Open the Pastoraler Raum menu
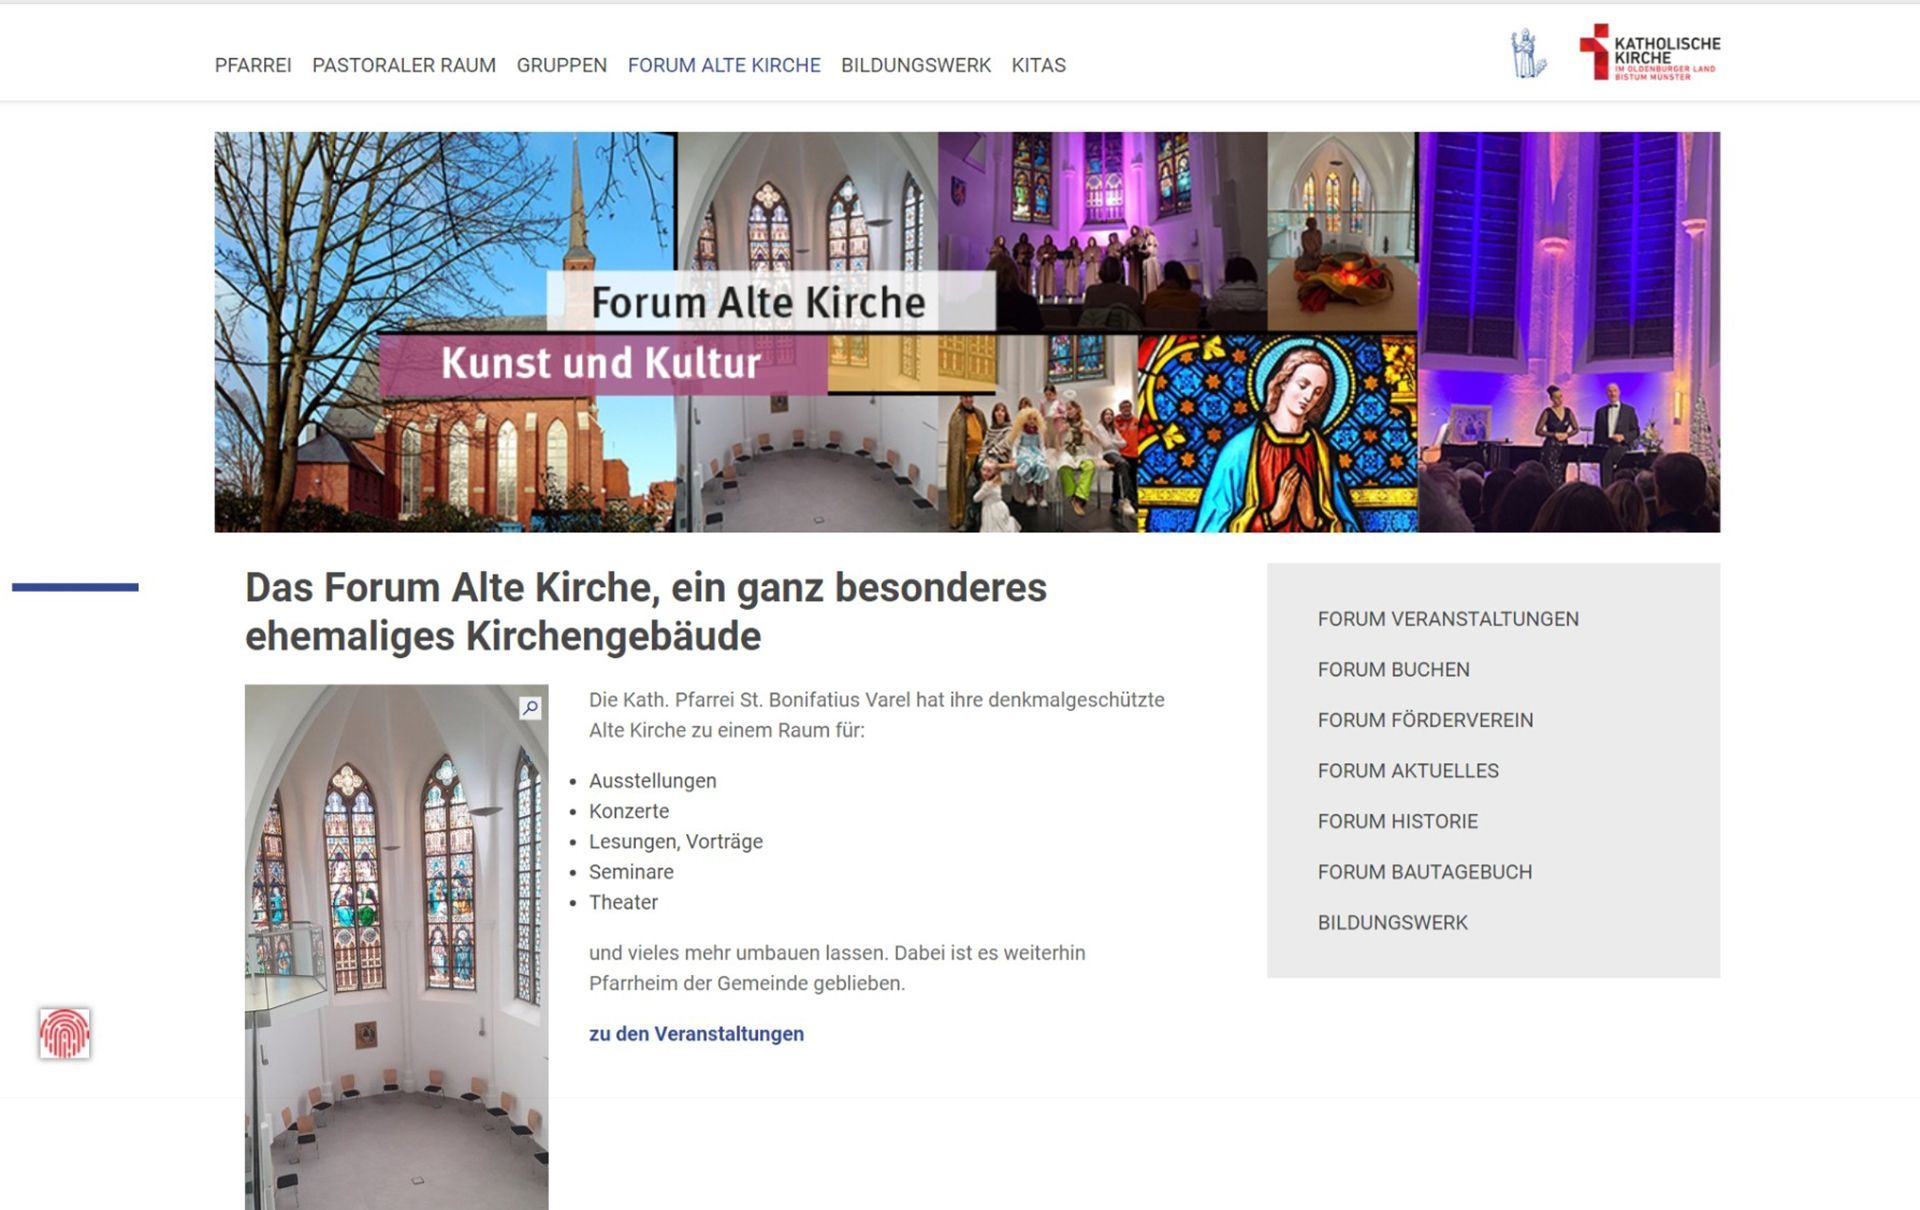 click(x=403, y=65)
